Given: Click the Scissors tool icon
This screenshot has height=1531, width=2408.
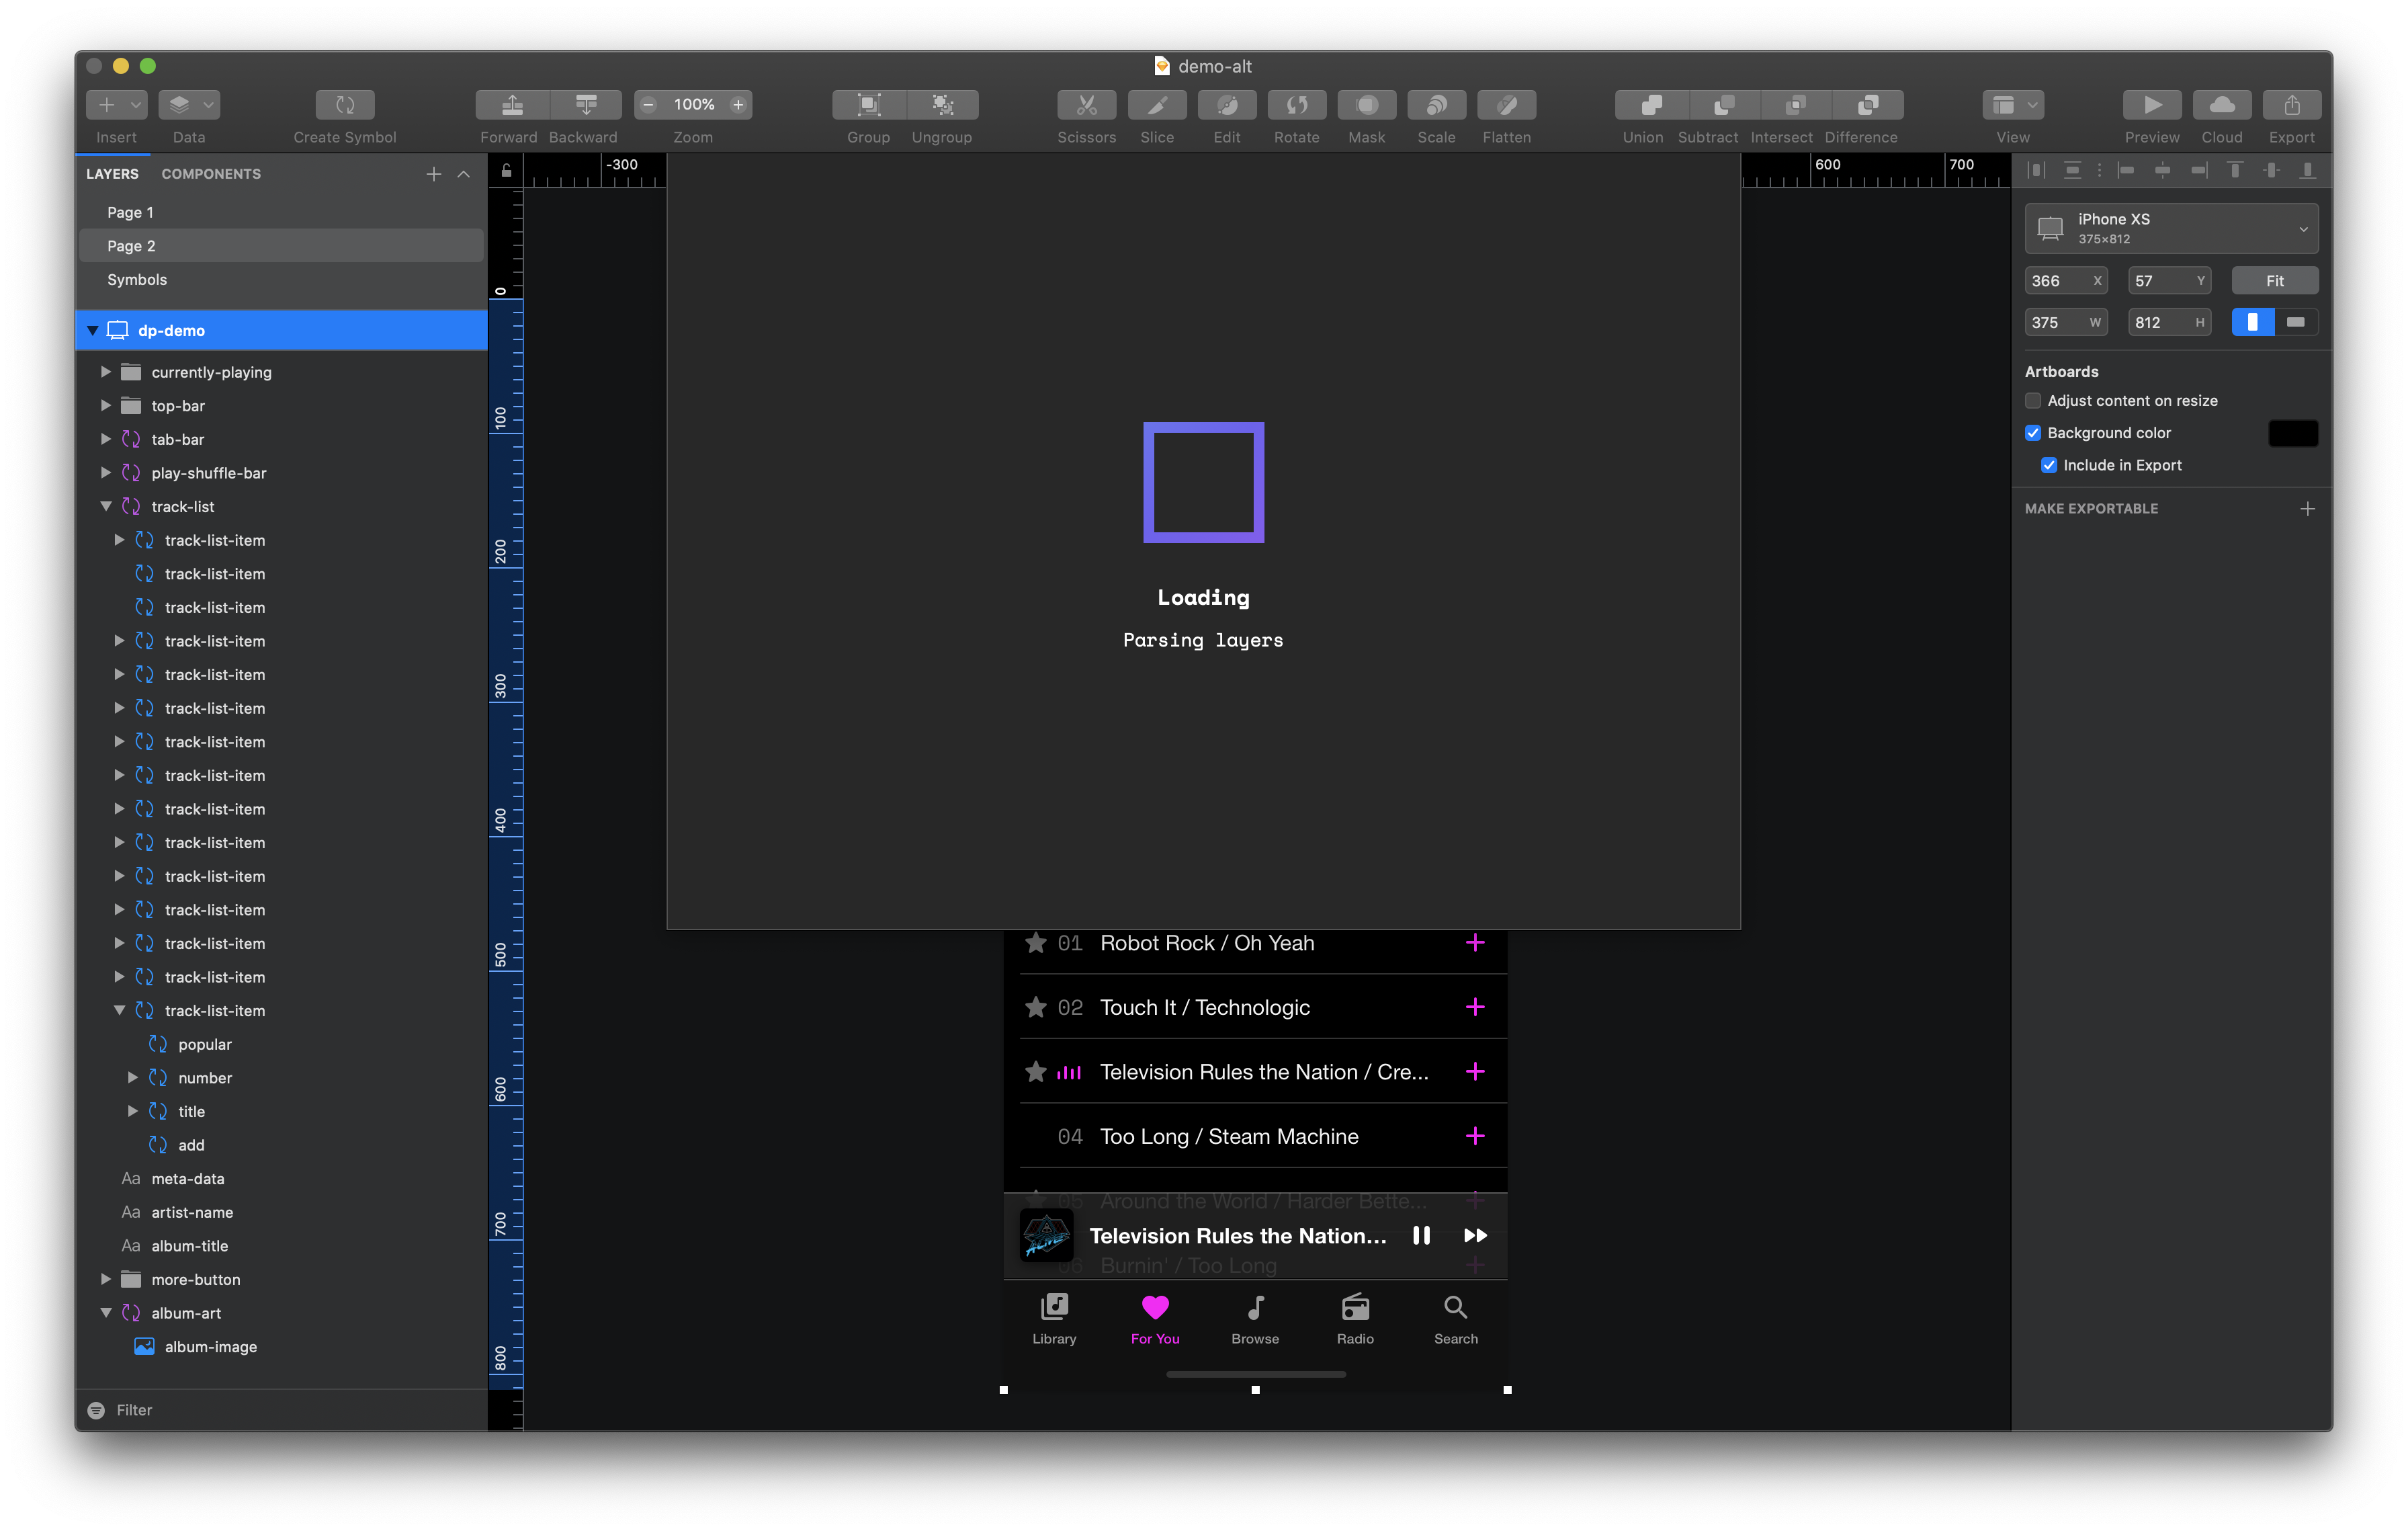Looking at the screenshot, I should click(x=1086, y=104).
